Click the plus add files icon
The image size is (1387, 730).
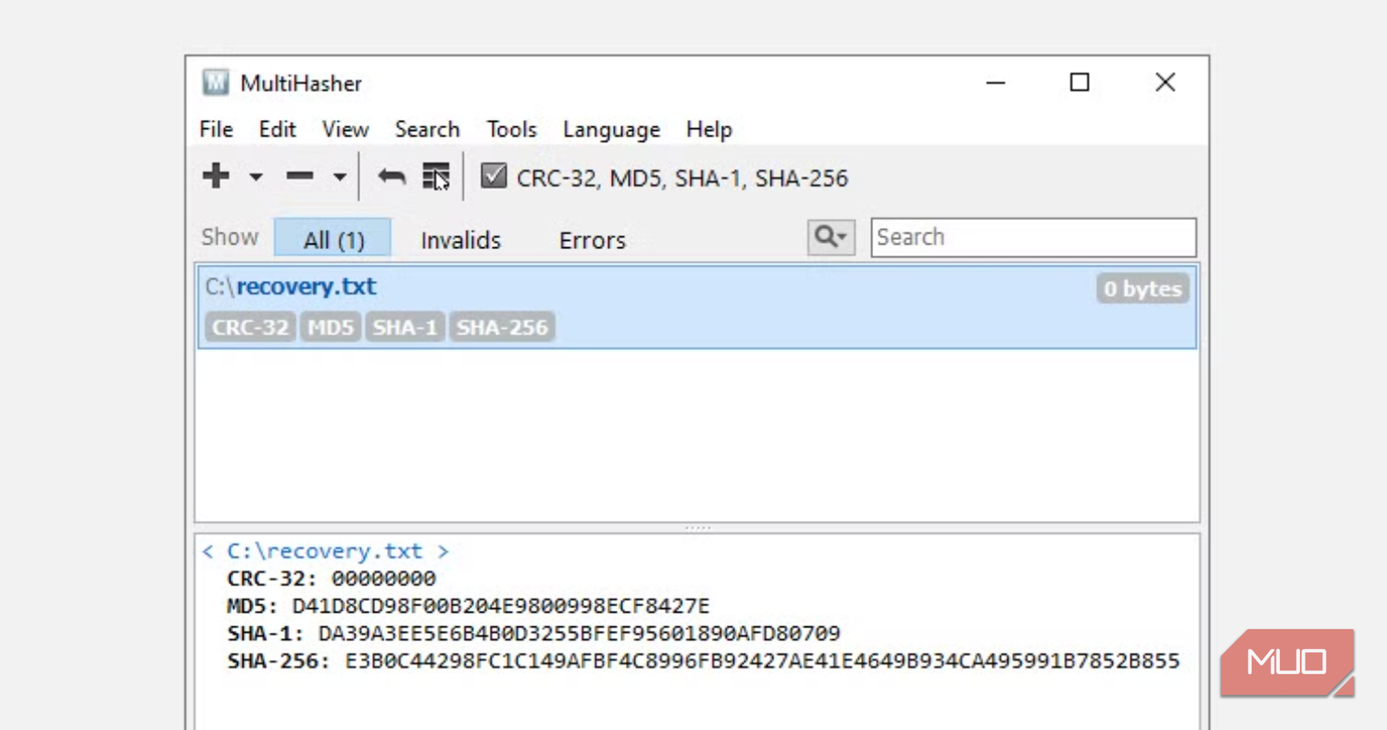(216, 176)
